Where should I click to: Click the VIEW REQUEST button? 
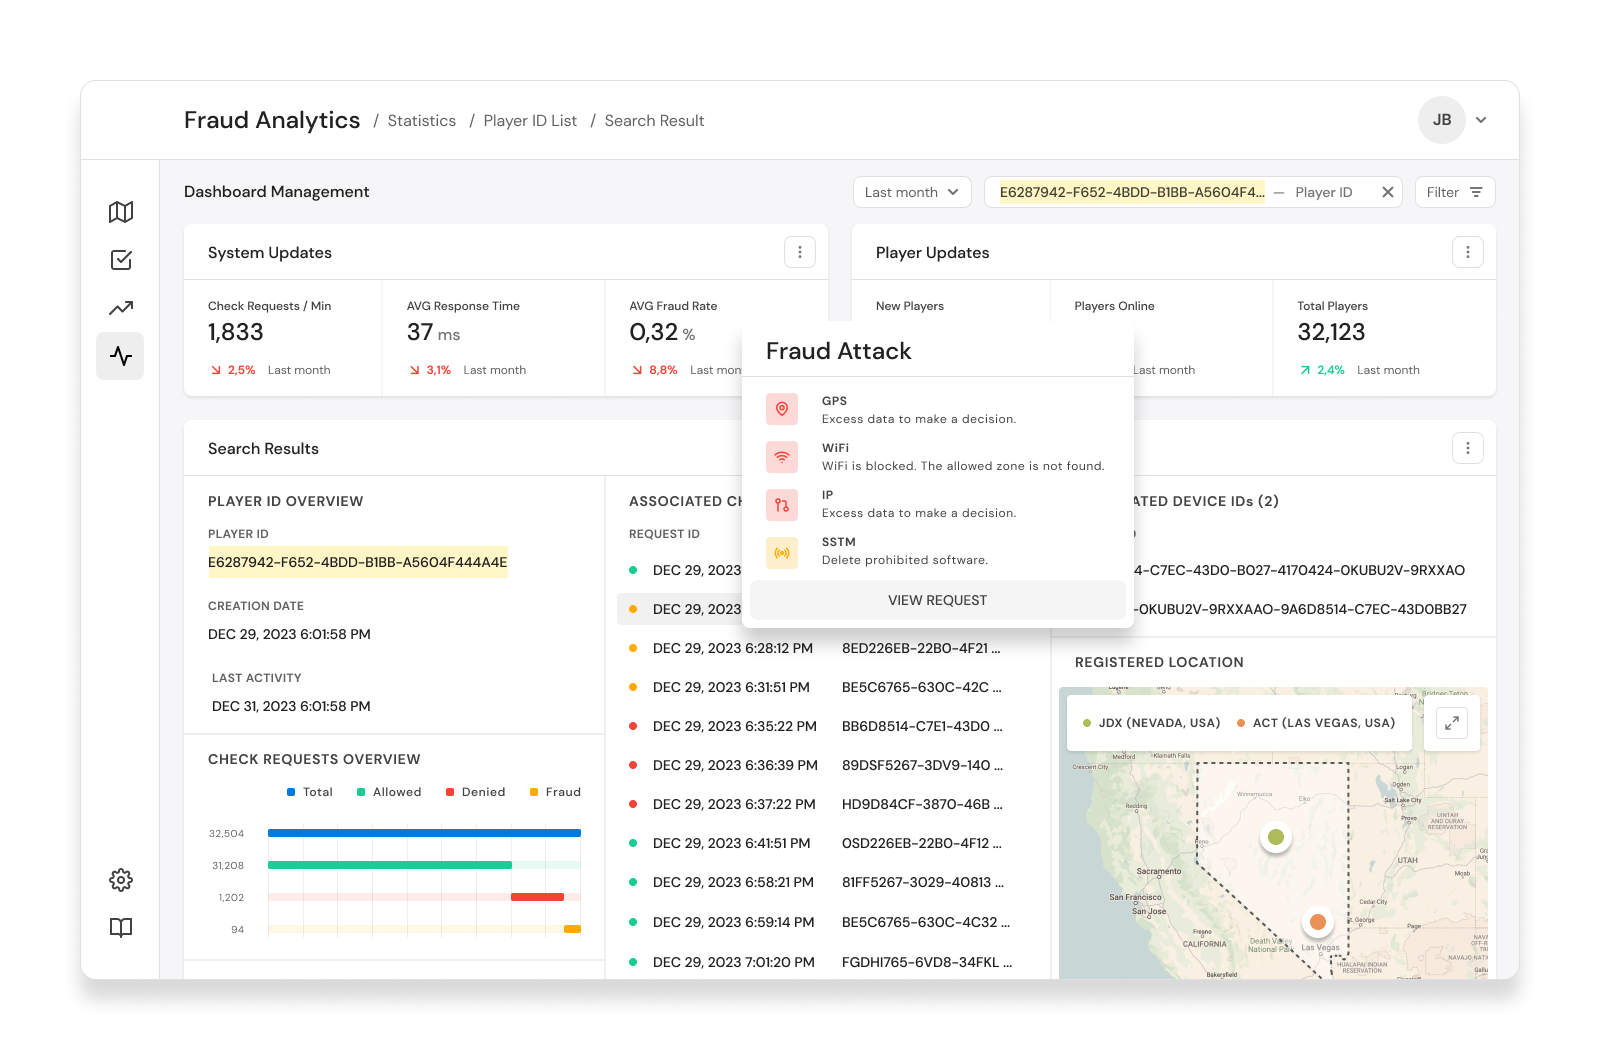click(x=938, y=600)
